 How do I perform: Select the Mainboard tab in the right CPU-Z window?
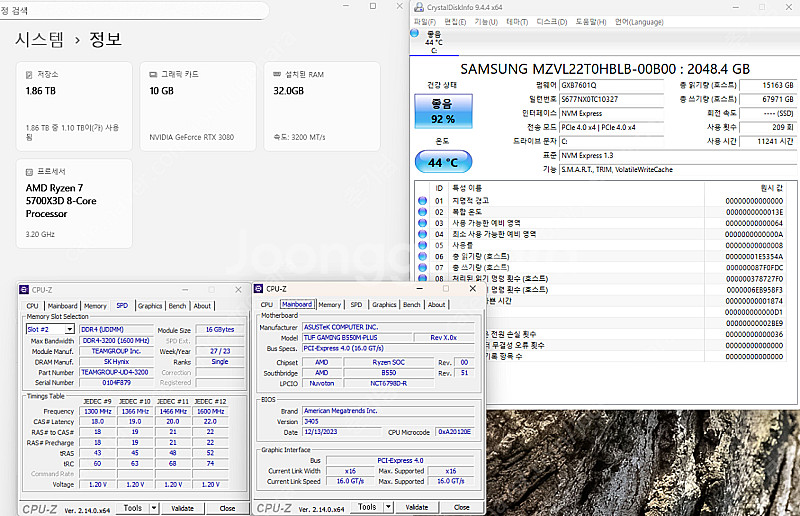click(x=297, y=304)
